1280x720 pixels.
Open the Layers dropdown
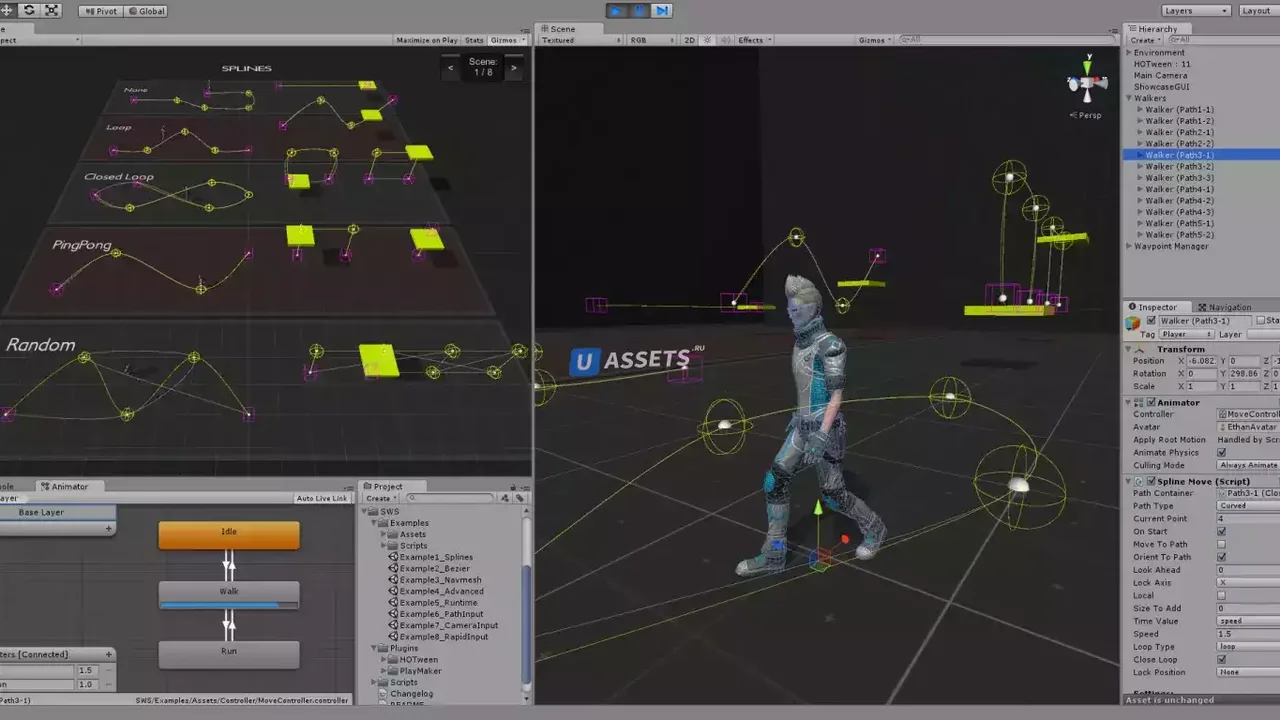click(1196, 11)
